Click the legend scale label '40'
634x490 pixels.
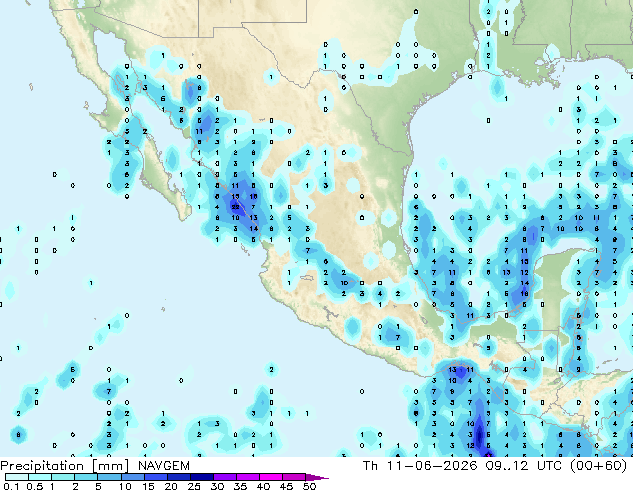[x=263, y=486]
